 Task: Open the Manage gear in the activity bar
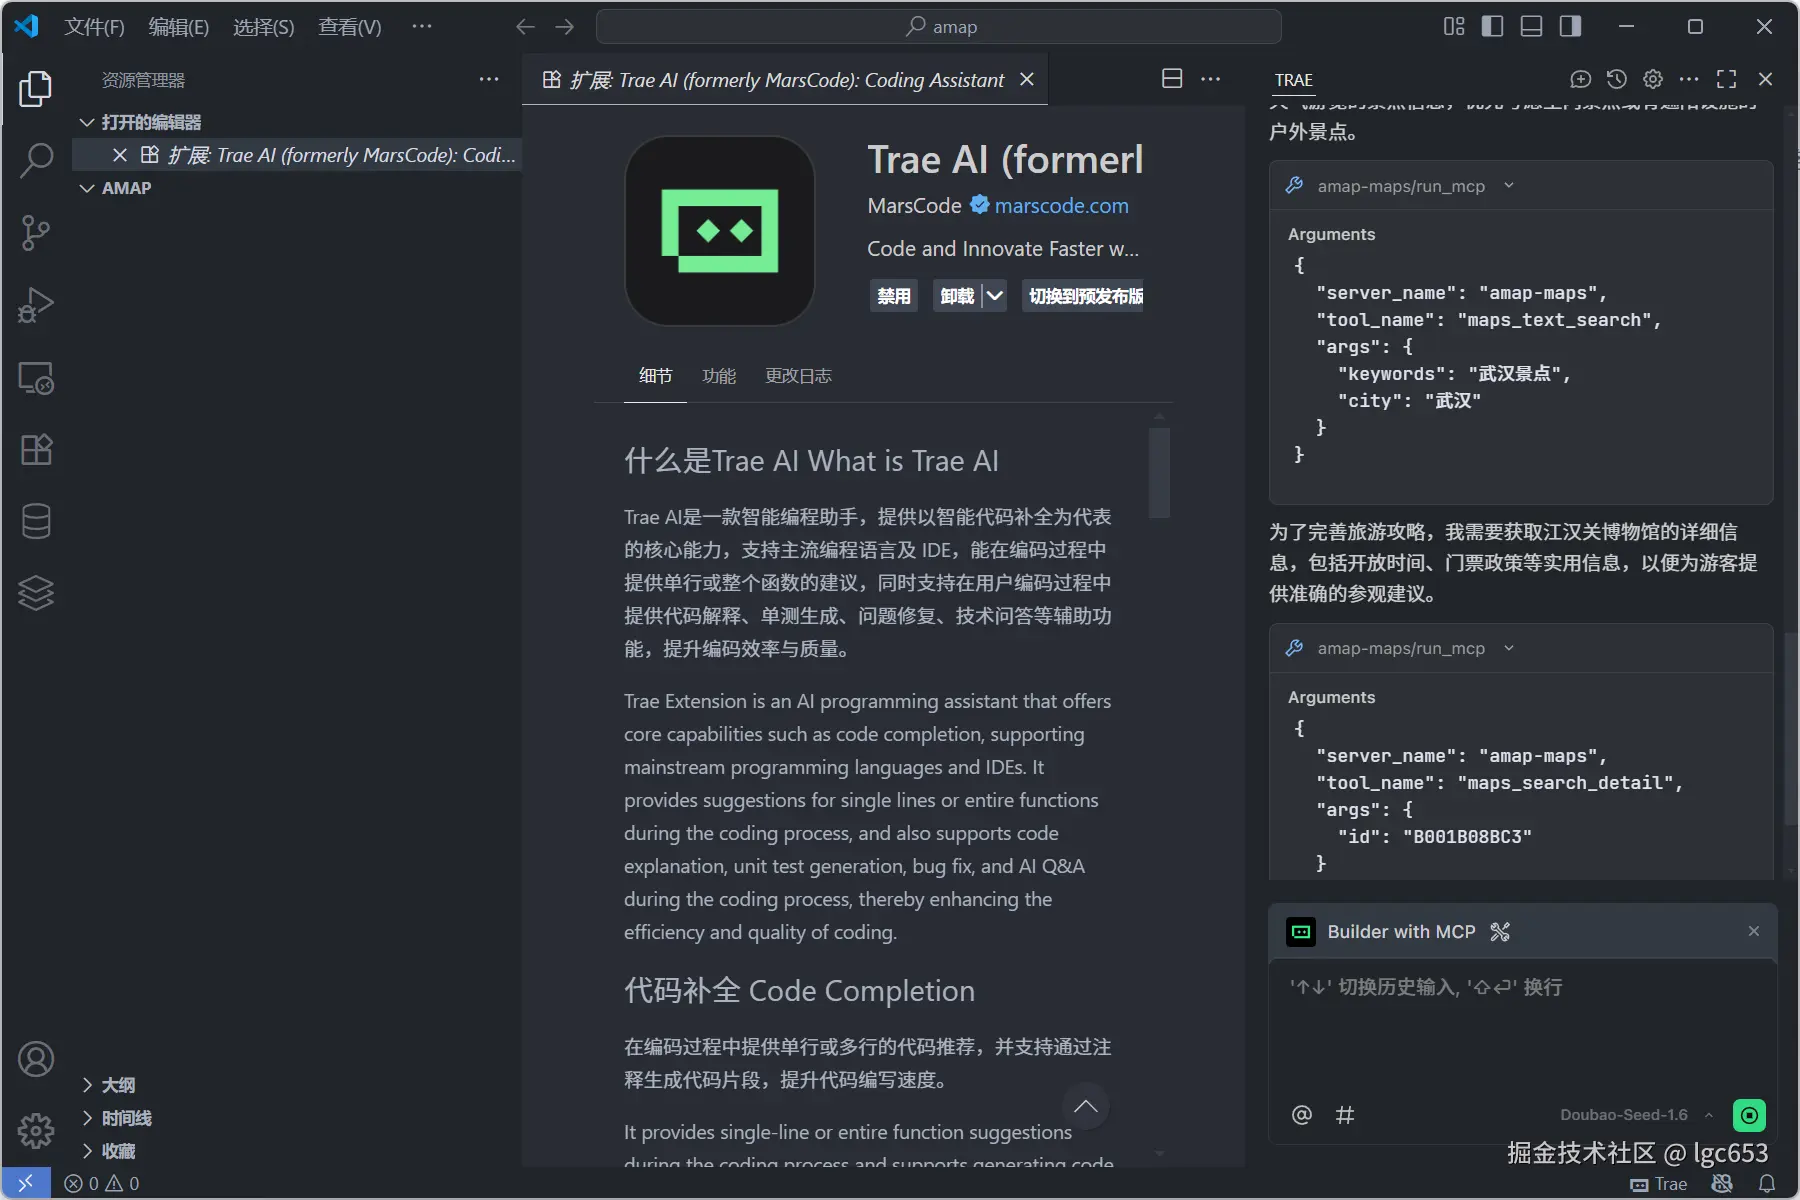(x=36, y=1131)
